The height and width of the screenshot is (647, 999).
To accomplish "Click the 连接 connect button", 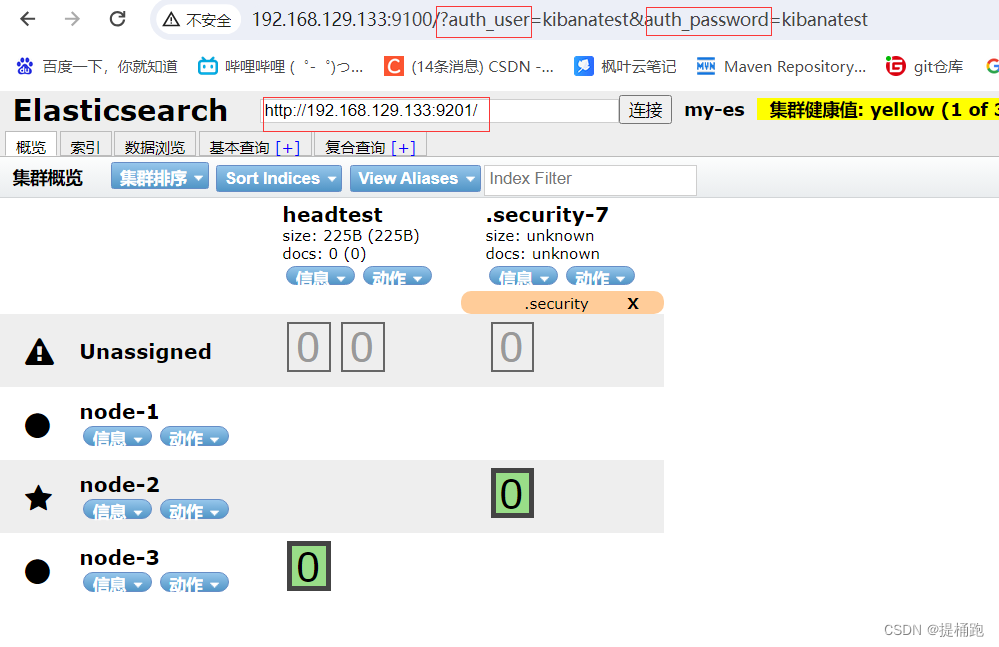I will coord(645,110).
